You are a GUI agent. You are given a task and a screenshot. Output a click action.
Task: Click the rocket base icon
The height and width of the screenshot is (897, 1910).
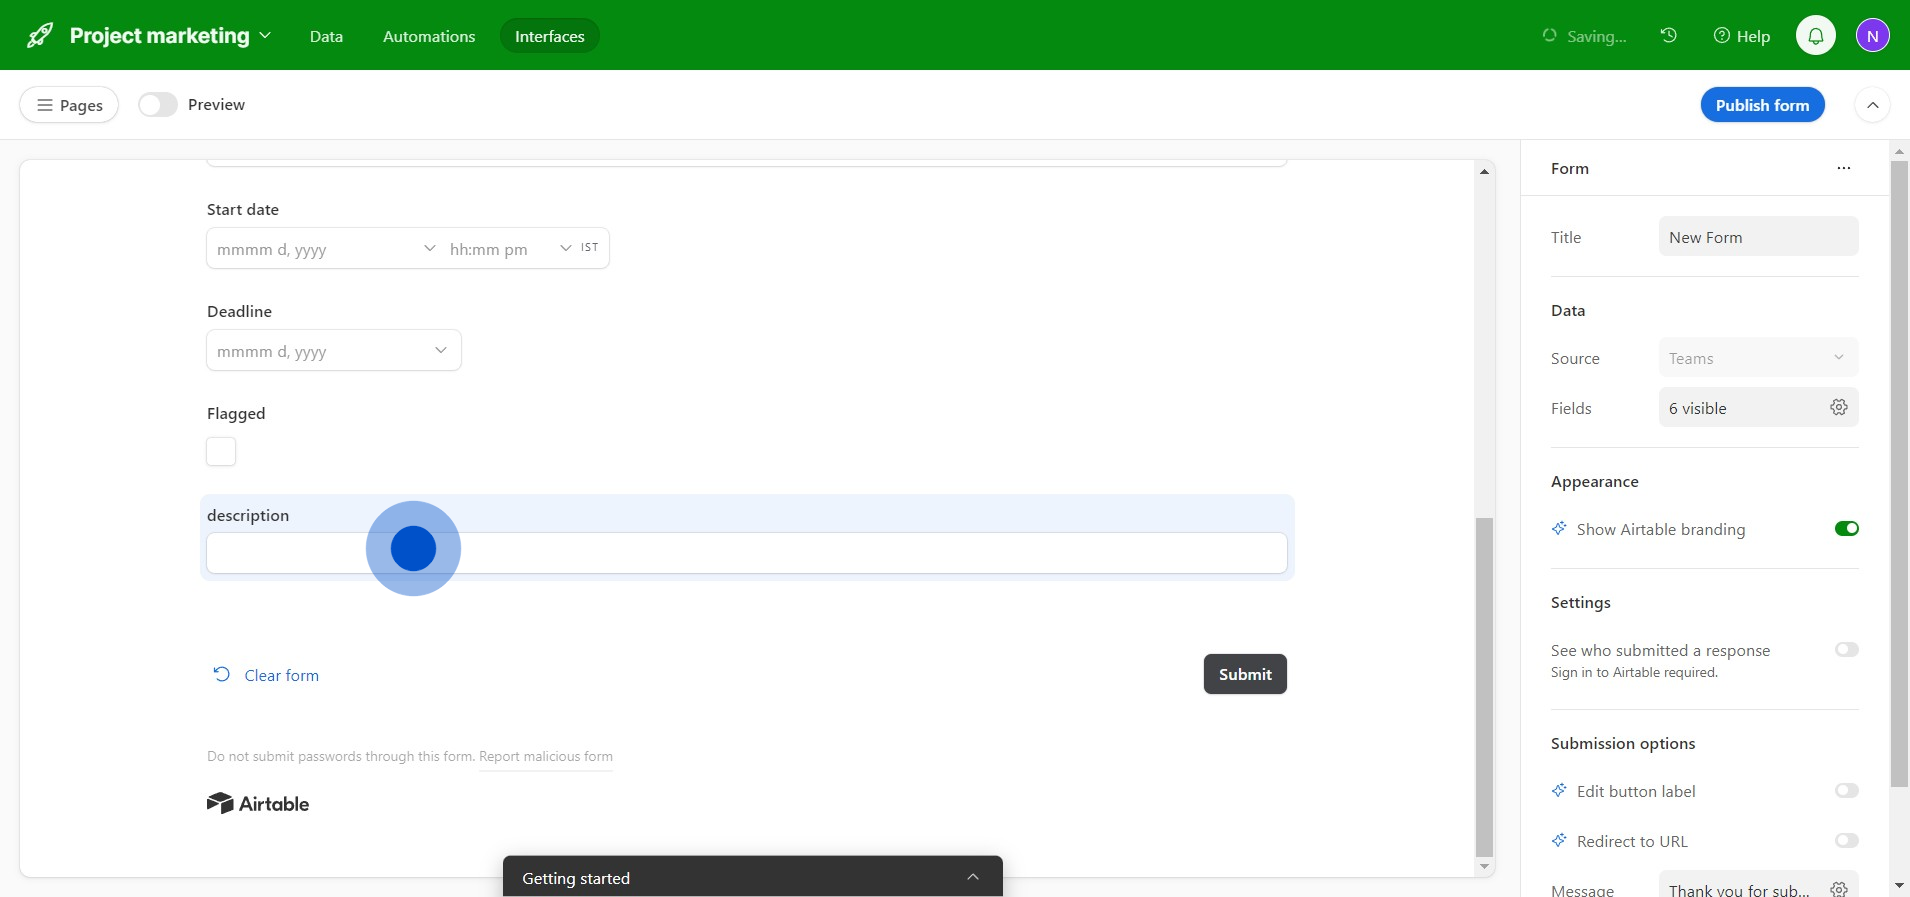40,36
